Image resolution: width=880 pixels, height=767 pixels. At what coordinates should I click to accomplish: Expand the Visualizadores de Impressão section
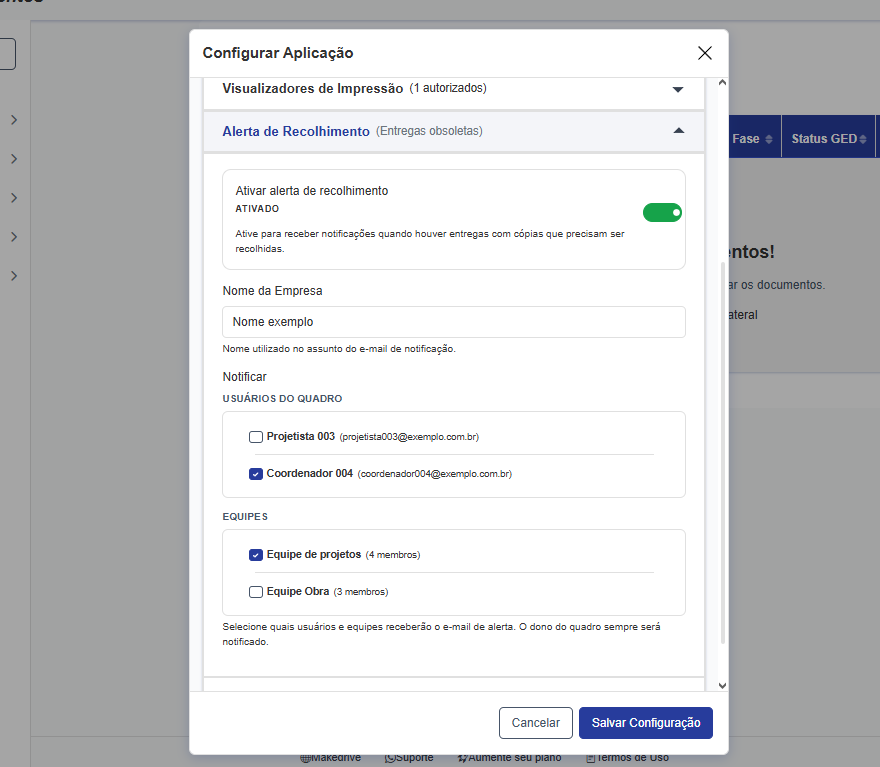coord(678,89)
